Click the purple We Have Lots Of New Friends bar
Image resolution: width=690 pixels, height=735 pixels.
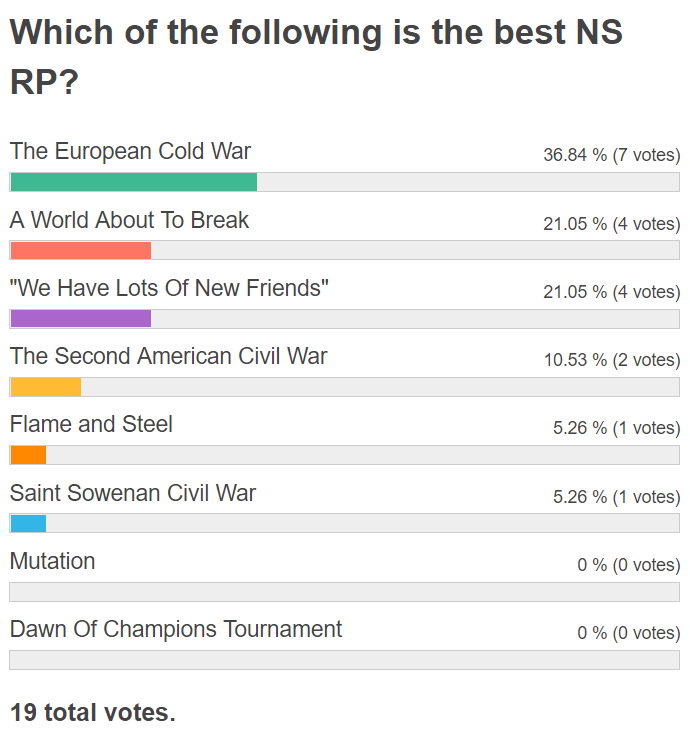(x=81, y=319)
